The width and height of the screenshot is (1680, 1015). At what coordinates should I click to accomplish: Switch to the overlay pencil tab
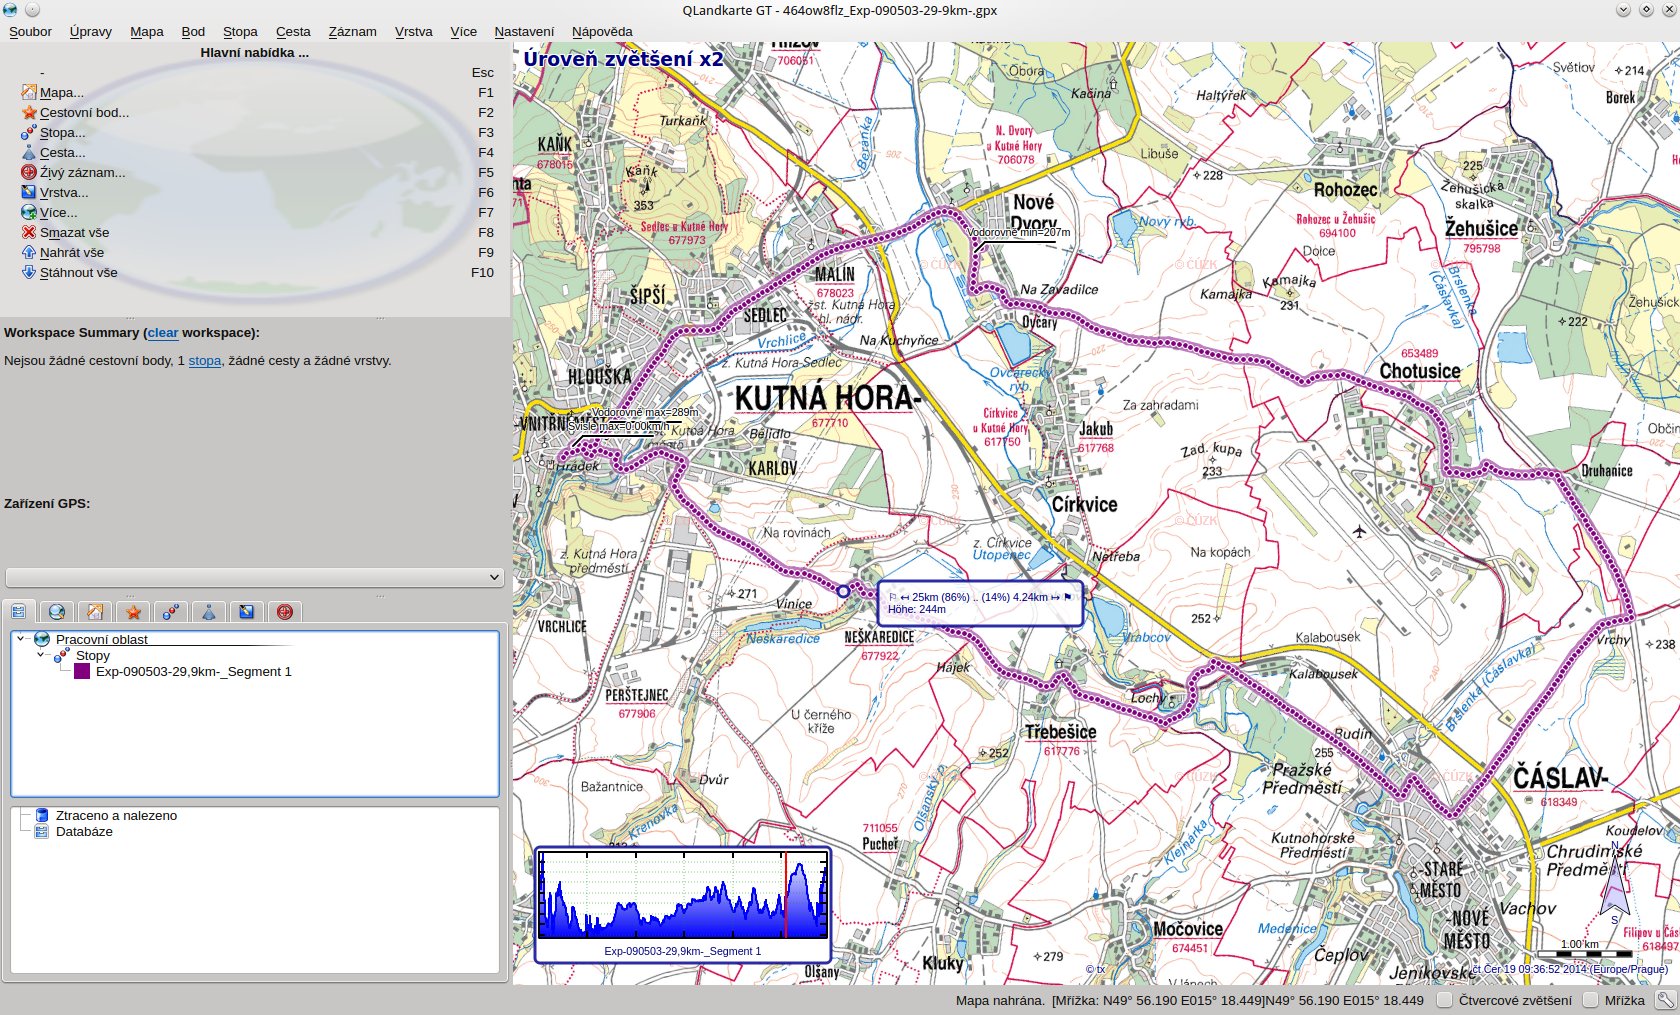coord(247,611)
